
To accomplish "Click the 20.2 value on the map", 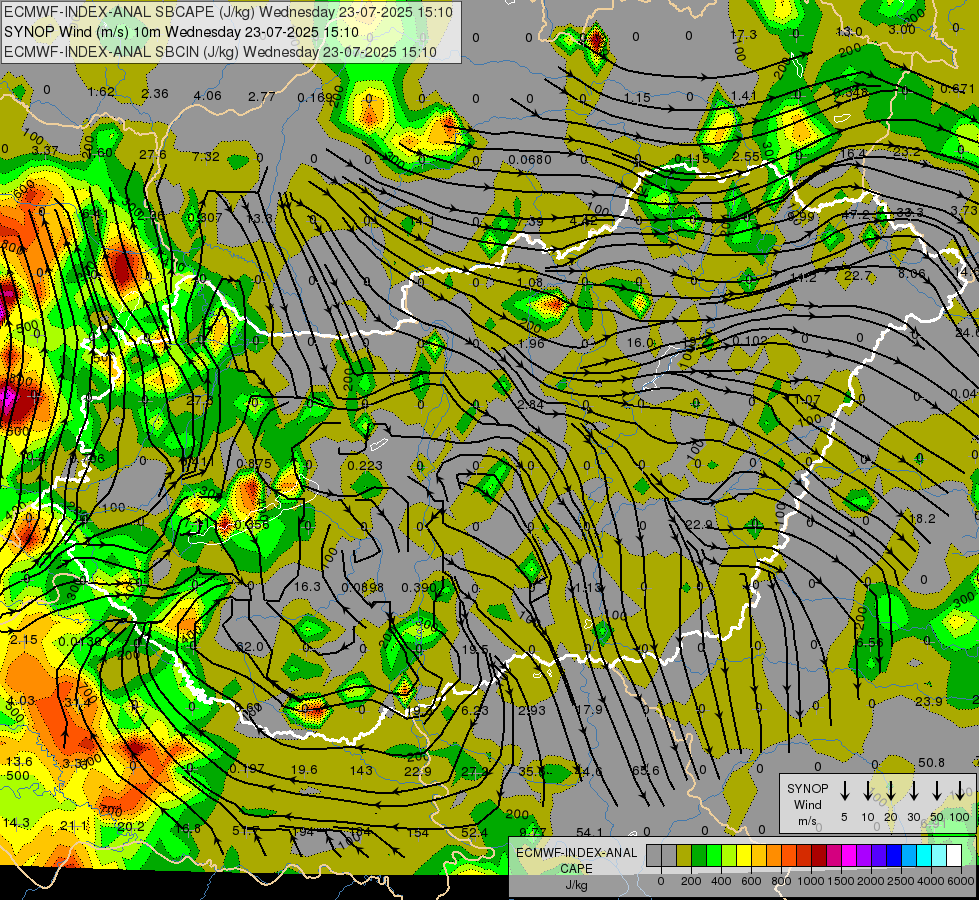I will click(x=130, y=826).
